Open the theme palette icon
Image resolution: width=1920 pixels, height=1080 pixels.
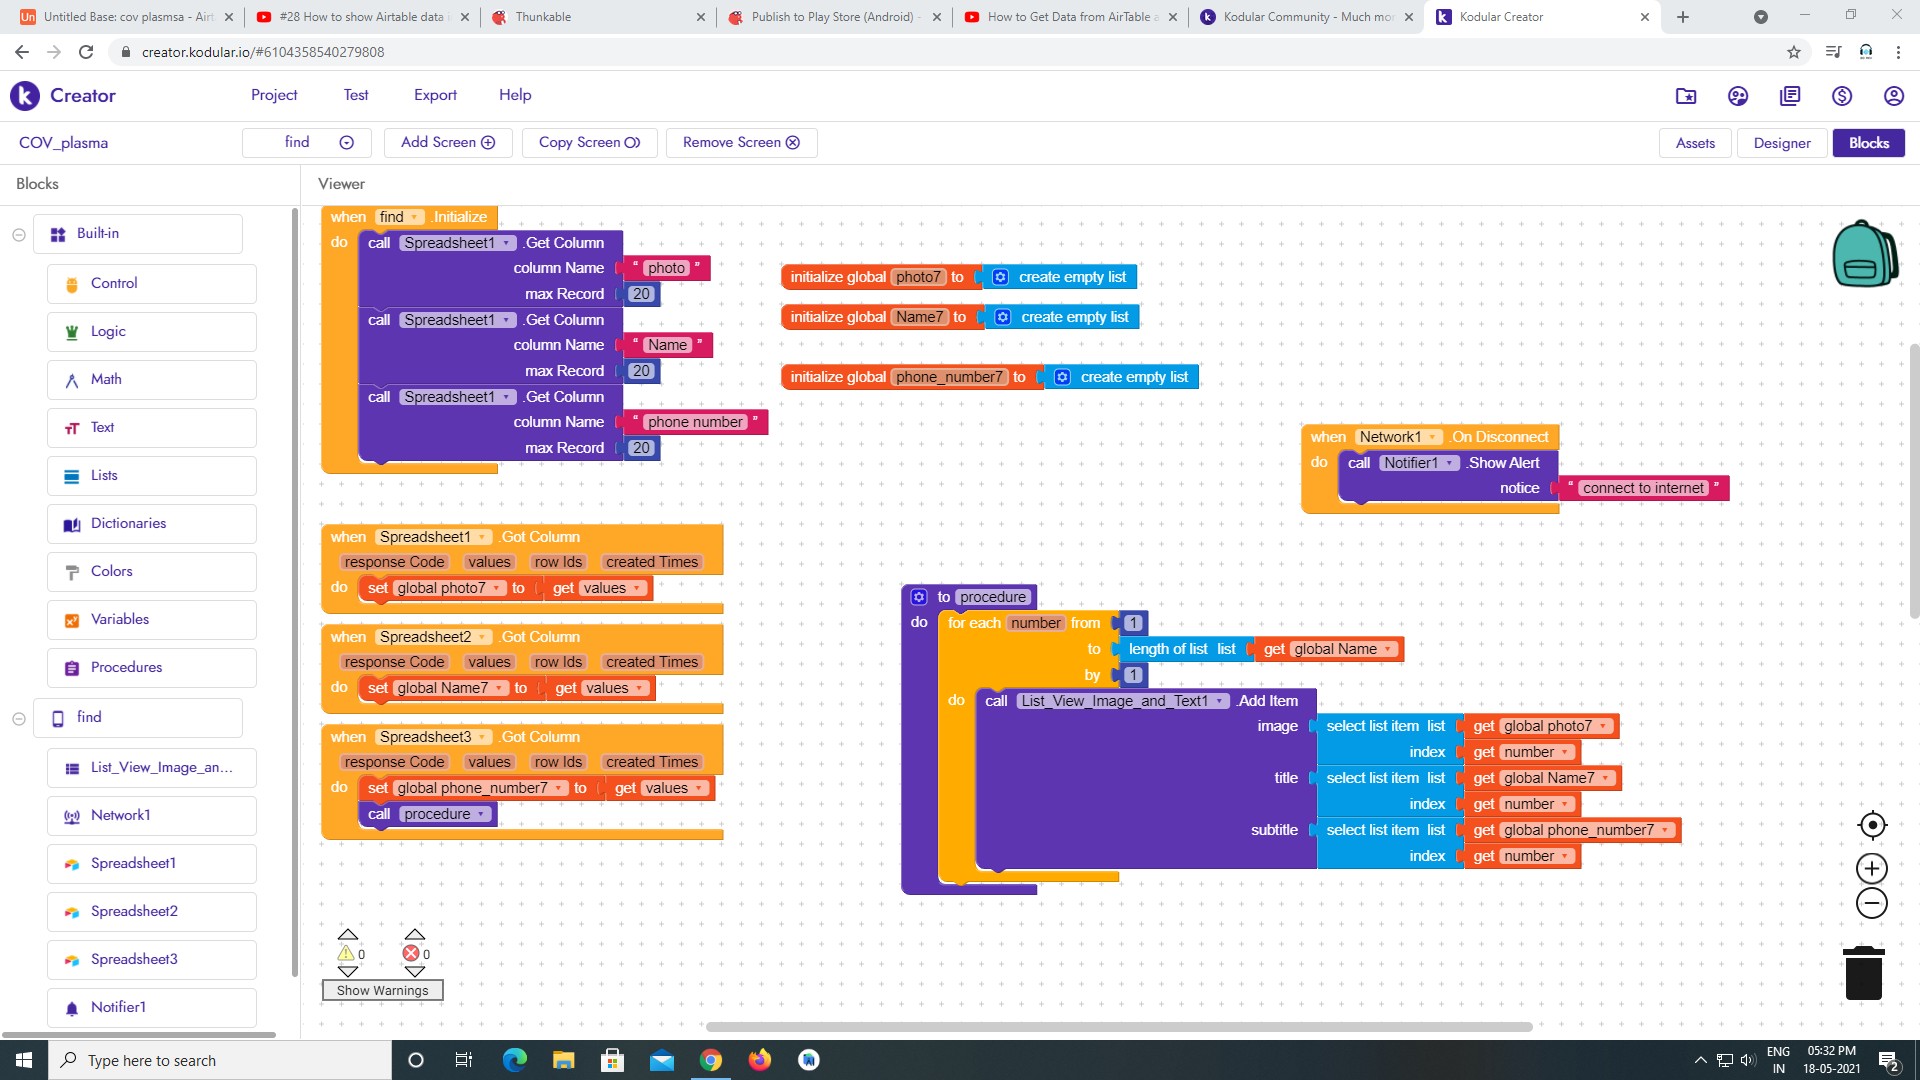1738,96
